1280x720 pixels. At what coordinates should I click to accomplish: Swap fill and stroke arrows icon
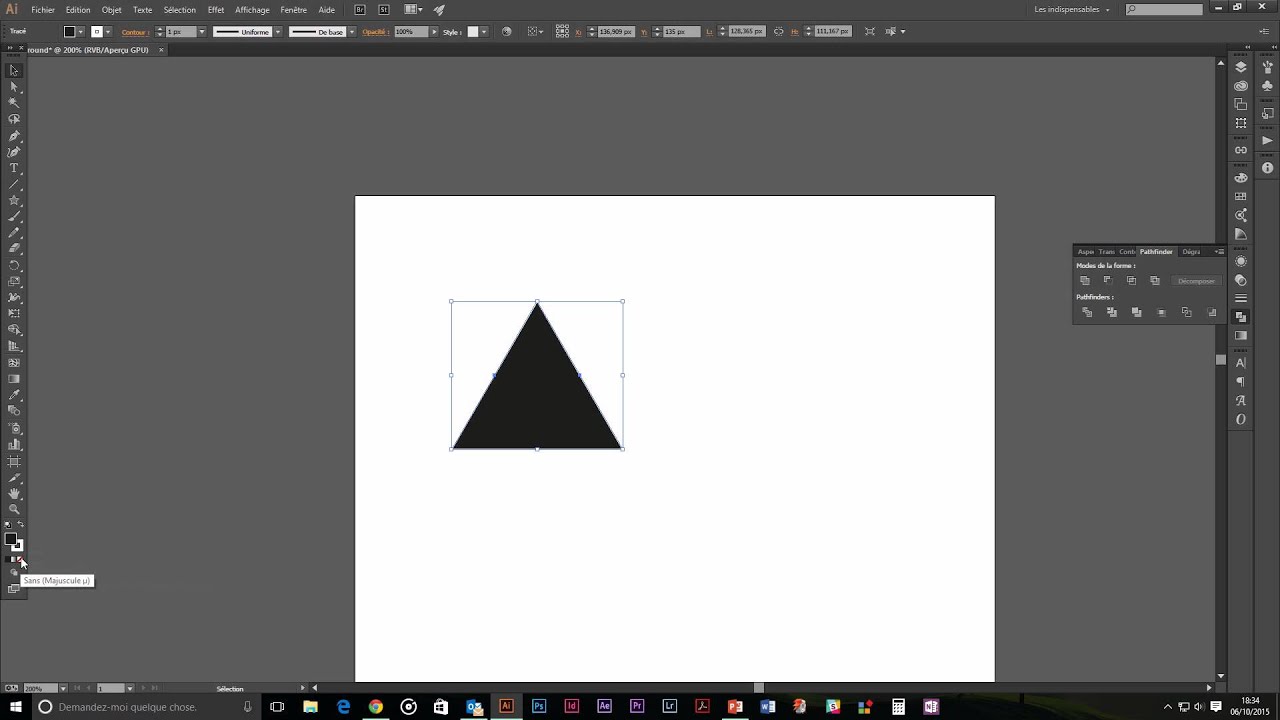(21, 525)
